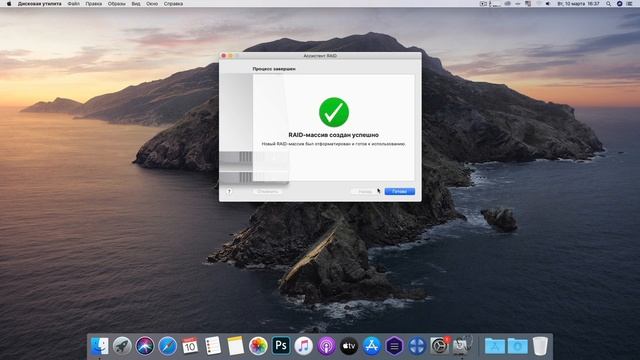This screenshot has height=360, width=640.
Task: Click the Siri icon in menu bar
Action: (619, 4)
